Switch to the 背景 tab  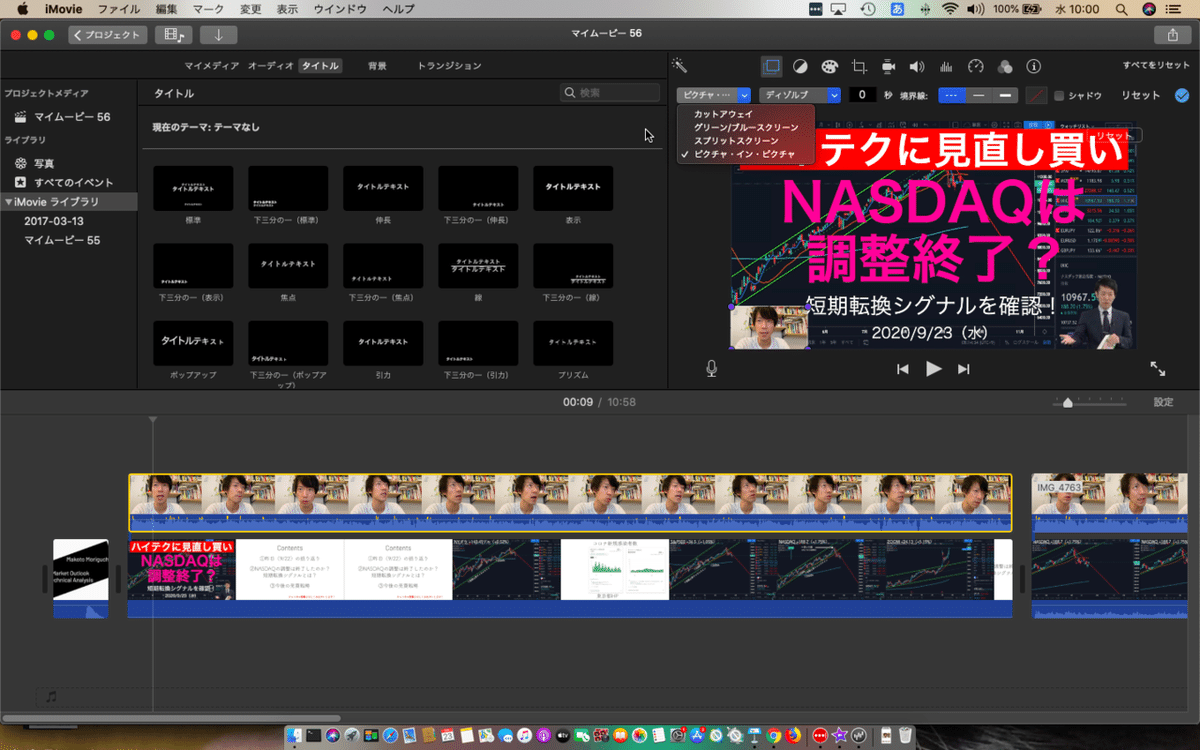pyautogui.click(x=377, y=66)
